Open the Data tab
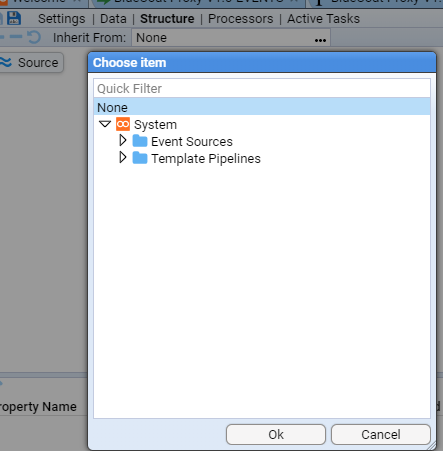The height and width of the screenshot is (451, 443). [x=113, y=19]
